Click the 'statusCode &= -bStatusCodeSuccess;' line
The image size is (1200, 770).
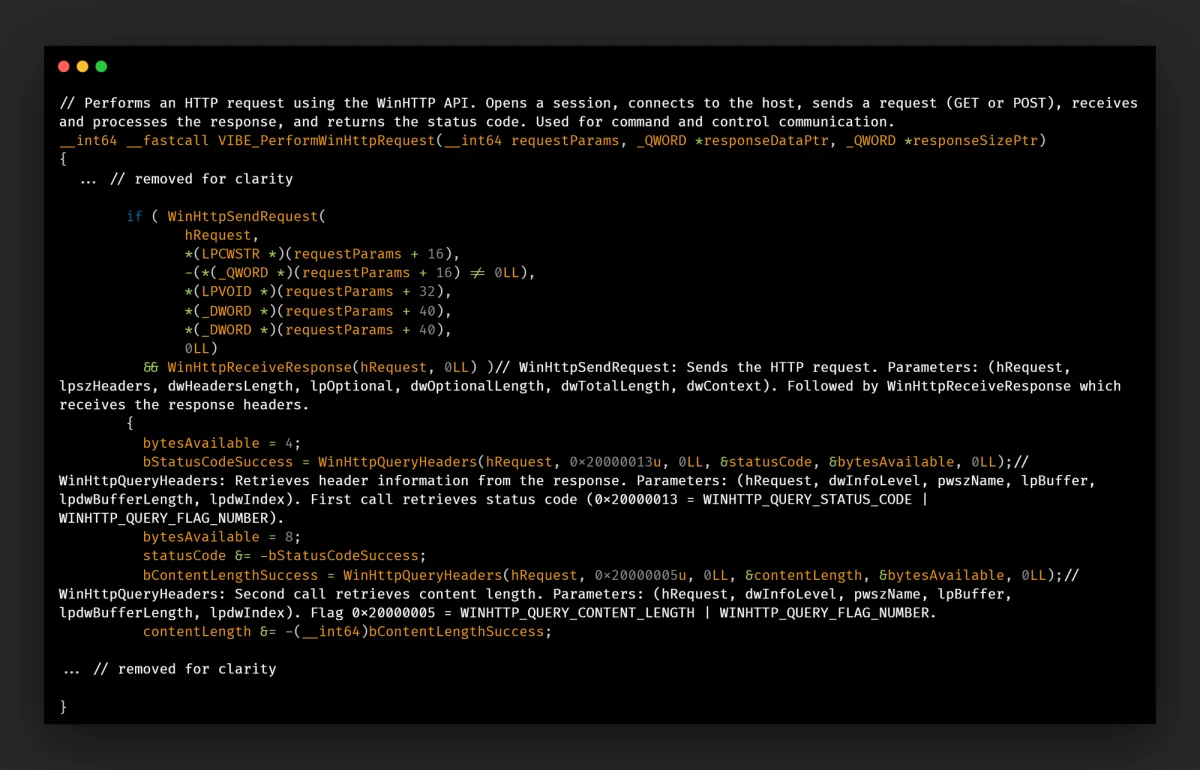point(285,556)
